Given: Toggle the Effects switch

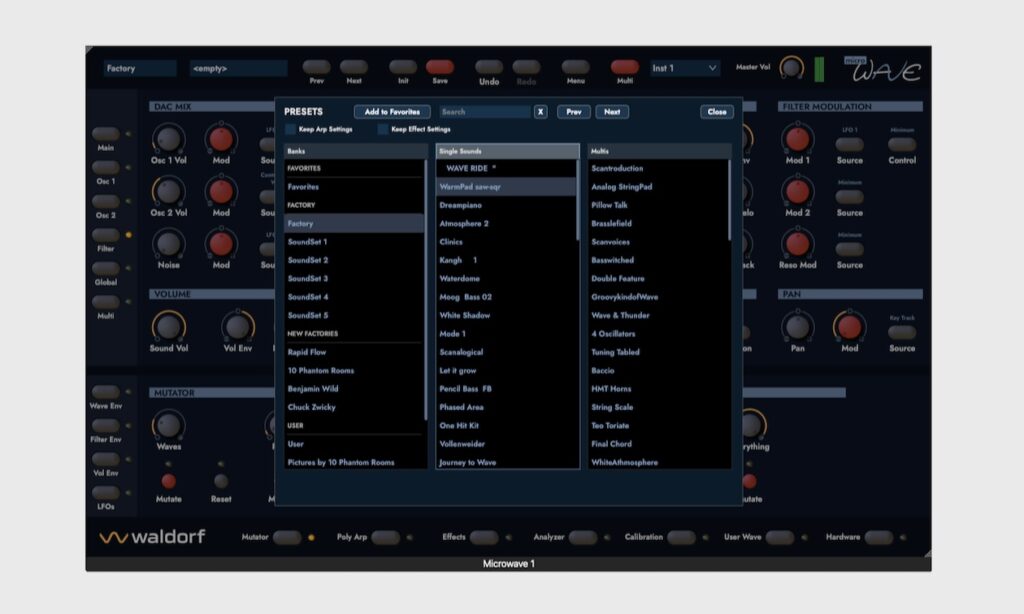Looking at the screenshot, I should point(484,538).
